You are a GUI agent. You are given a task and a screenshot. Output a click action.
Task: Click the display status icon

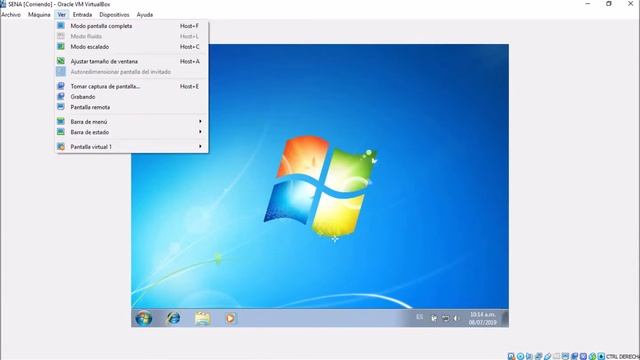coord(565,356)
